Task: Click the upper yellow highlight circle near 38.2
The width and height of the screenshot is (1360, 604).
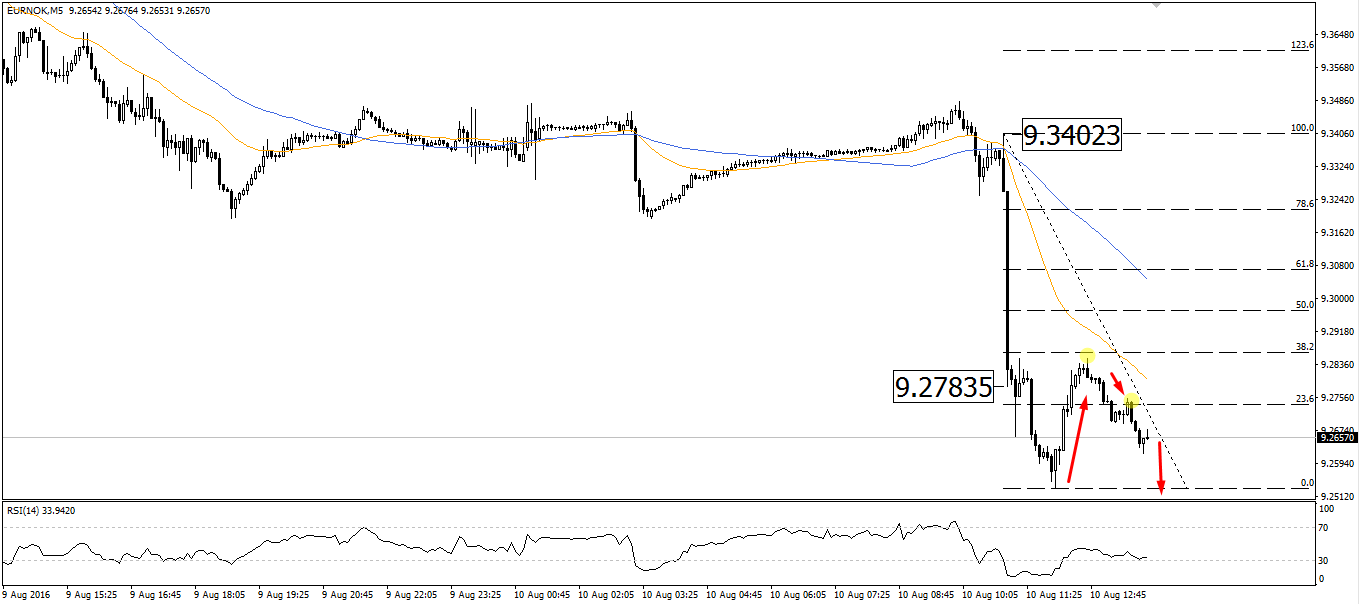Action: 1087,355
